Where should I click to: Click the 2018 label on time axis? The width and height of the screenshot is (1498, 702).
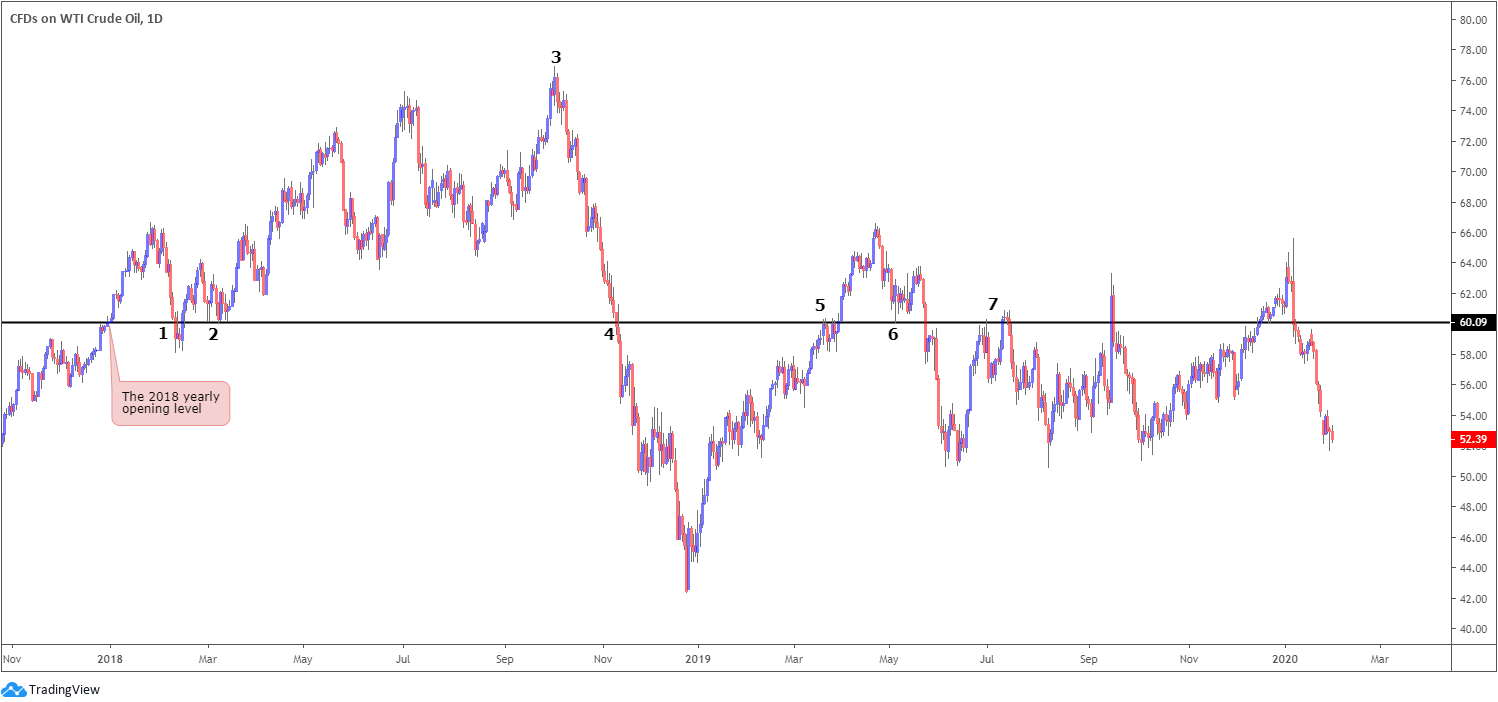click(109, 660)
